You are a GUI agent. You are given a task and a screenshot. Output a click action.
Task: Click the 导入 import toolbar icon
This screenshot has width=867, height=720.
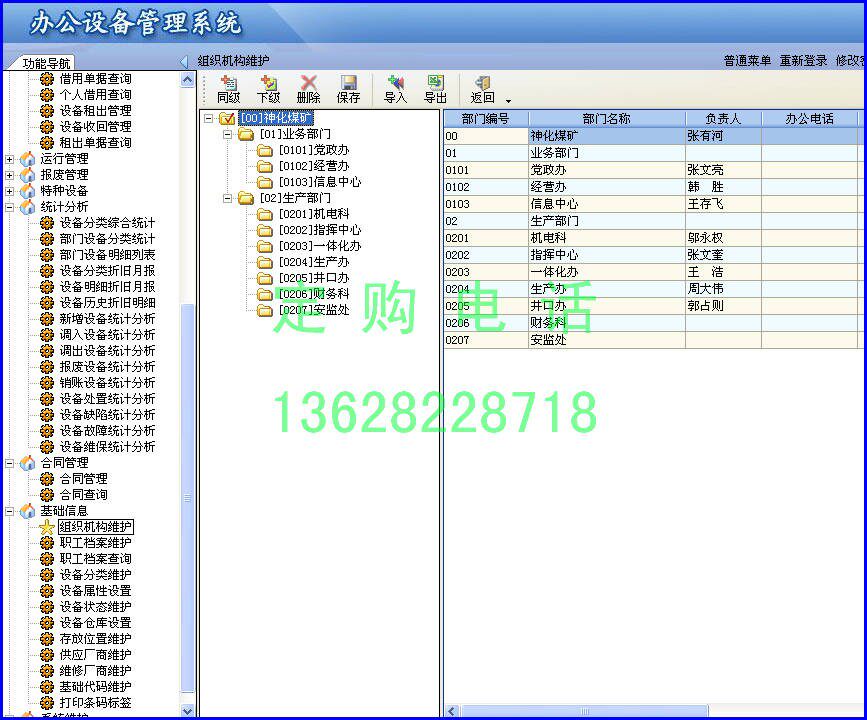395,84
